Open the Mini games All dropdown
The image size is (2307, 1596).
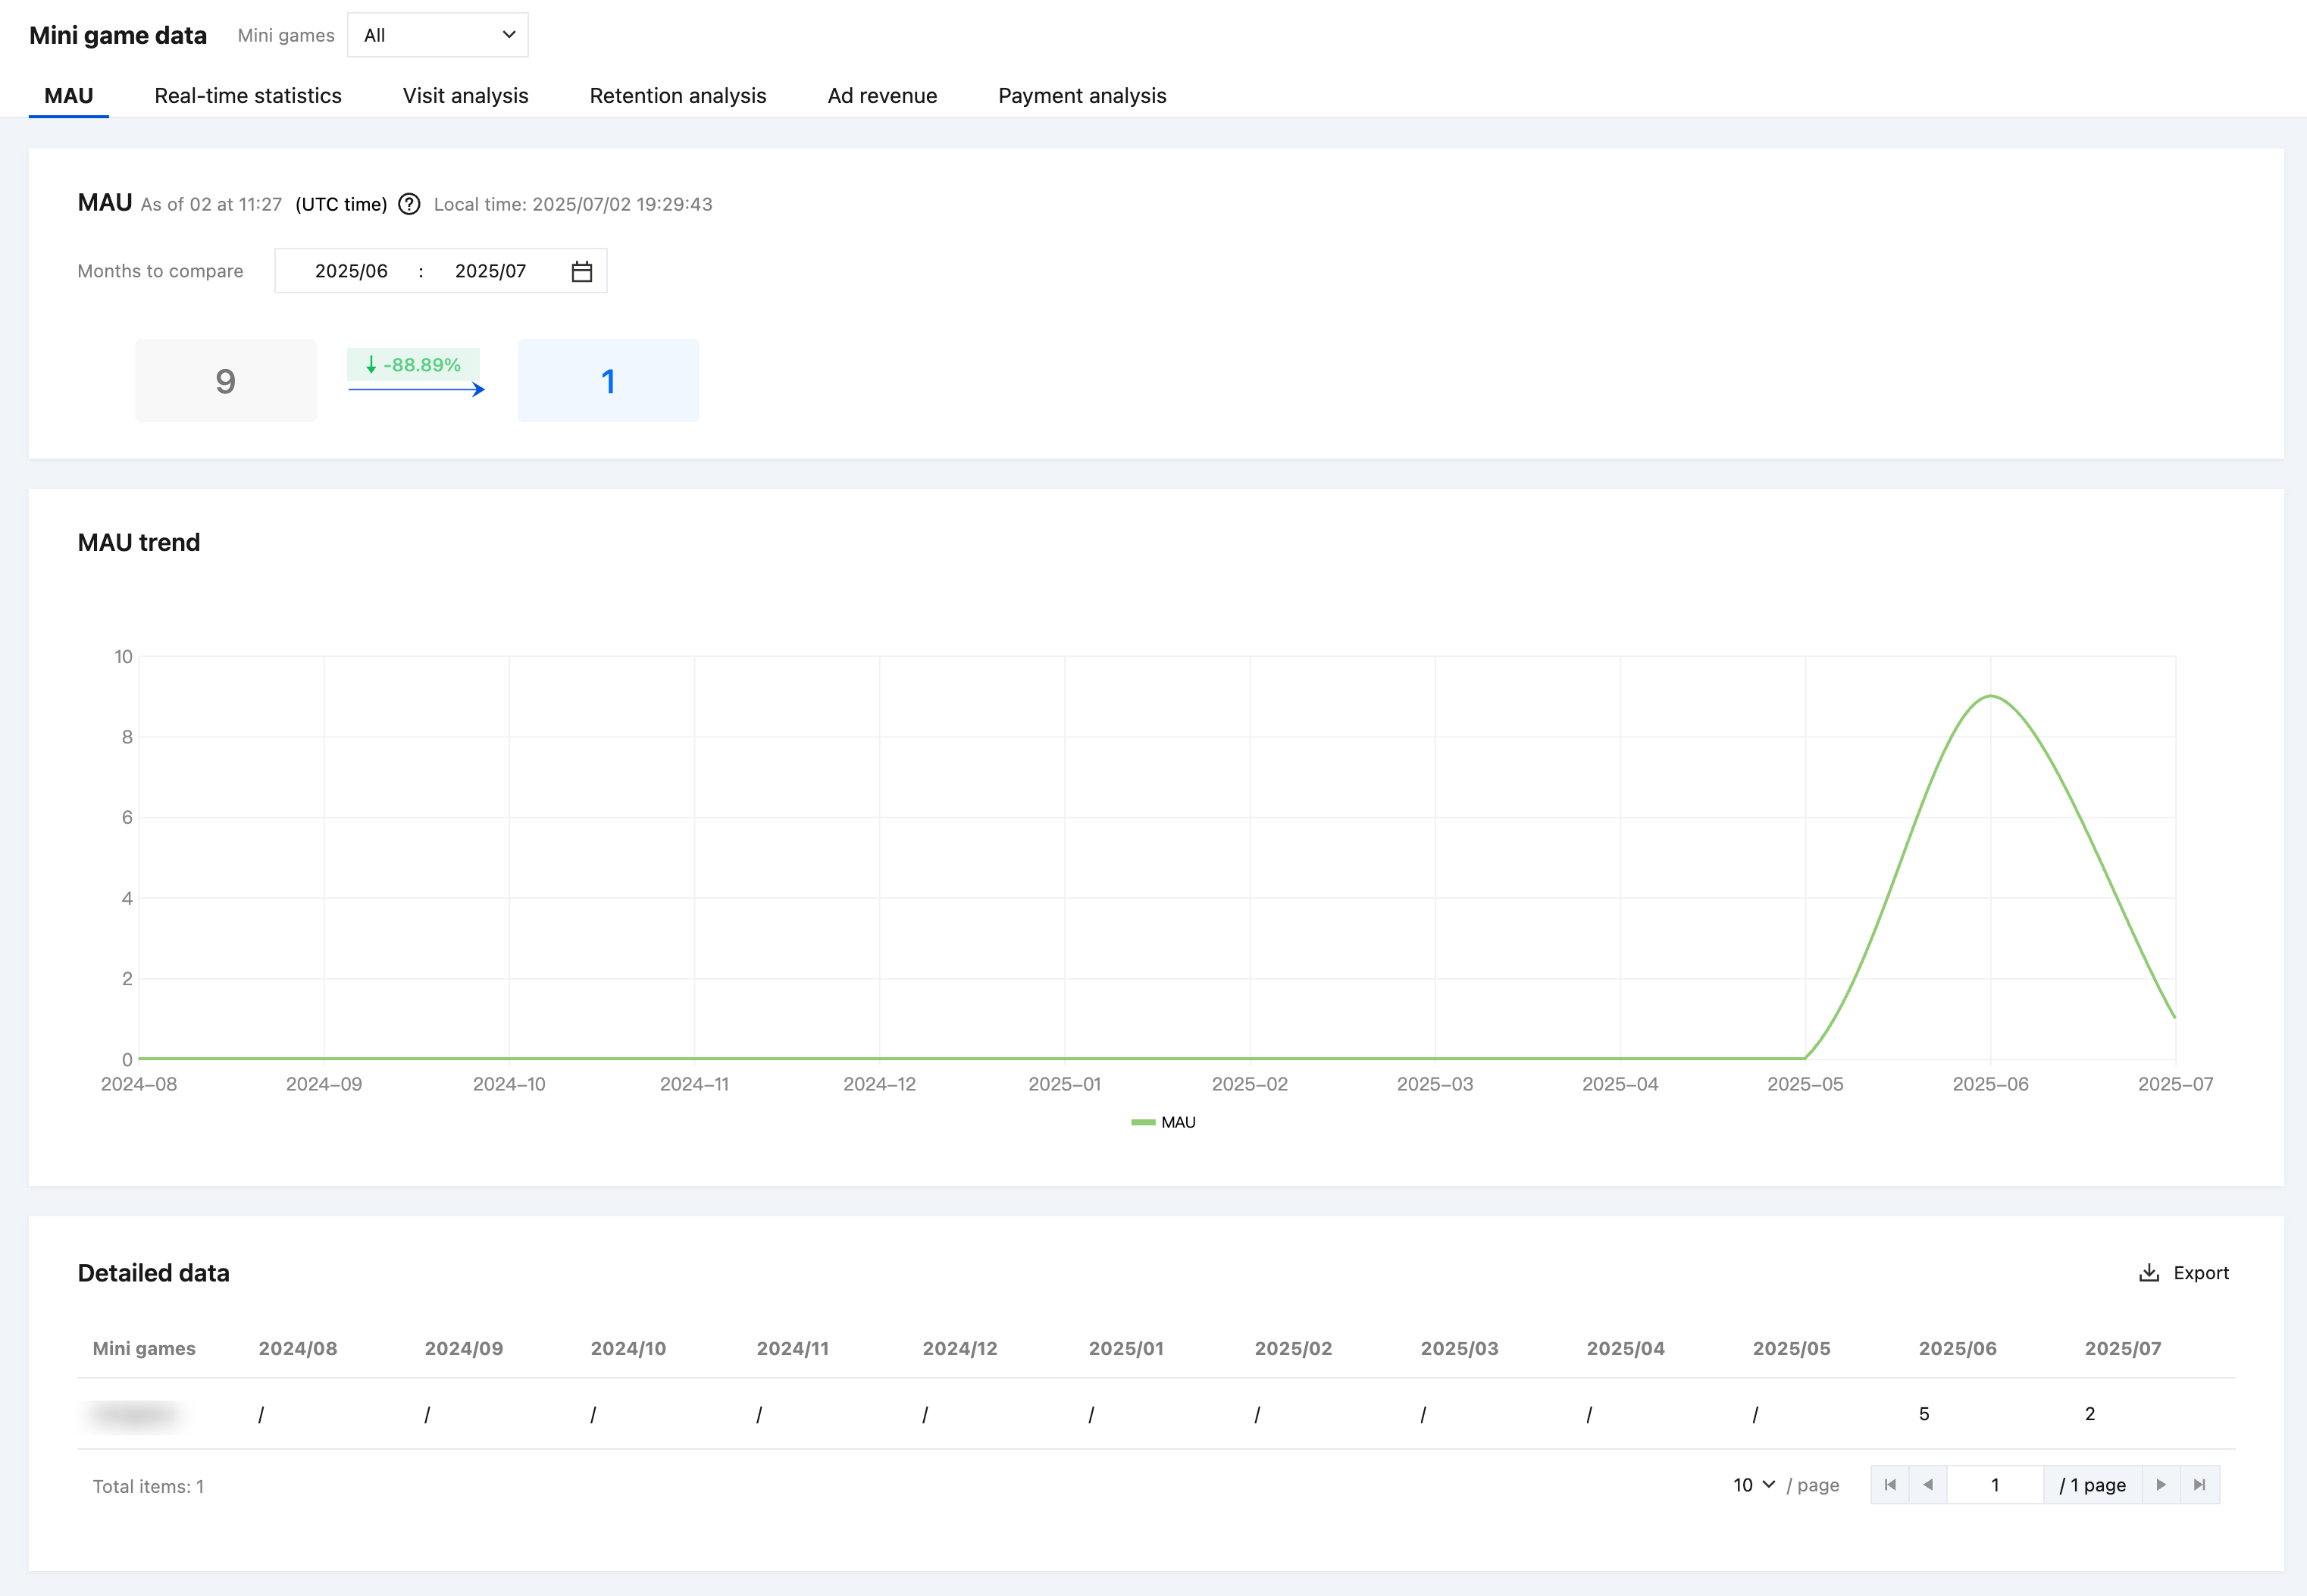(438, 35)
